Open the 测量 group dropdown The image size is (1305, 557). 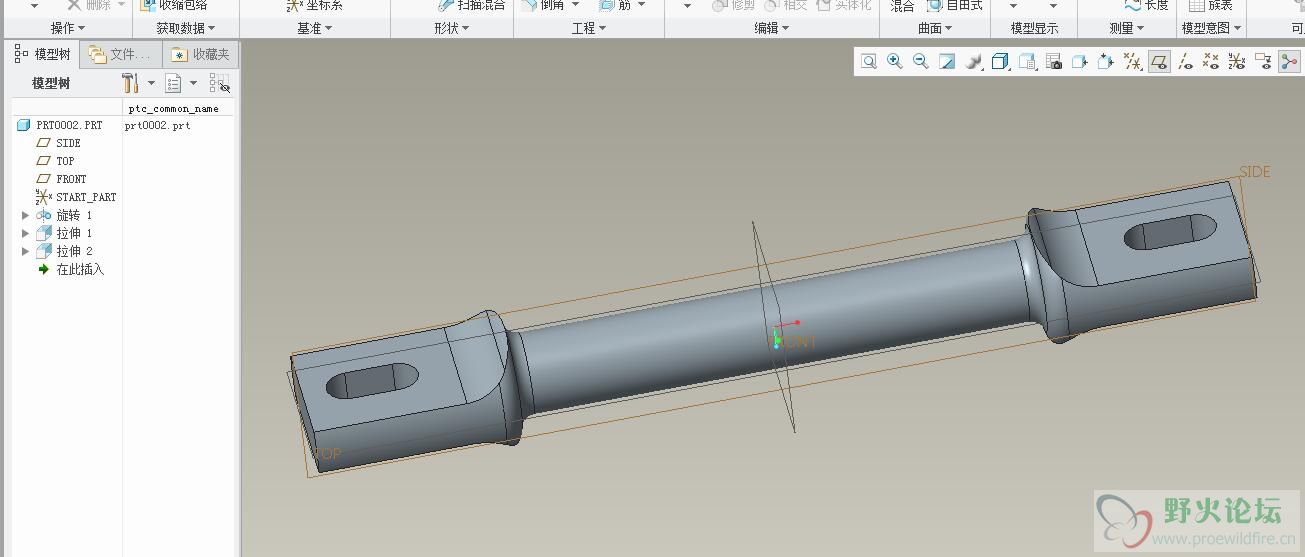click(1127, 28)
